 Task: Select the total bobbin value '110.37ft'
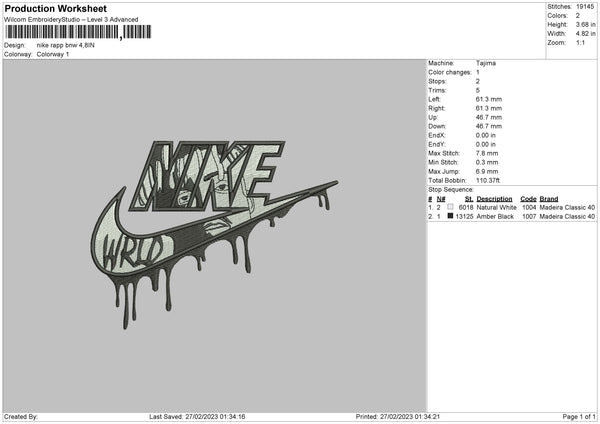488,181
